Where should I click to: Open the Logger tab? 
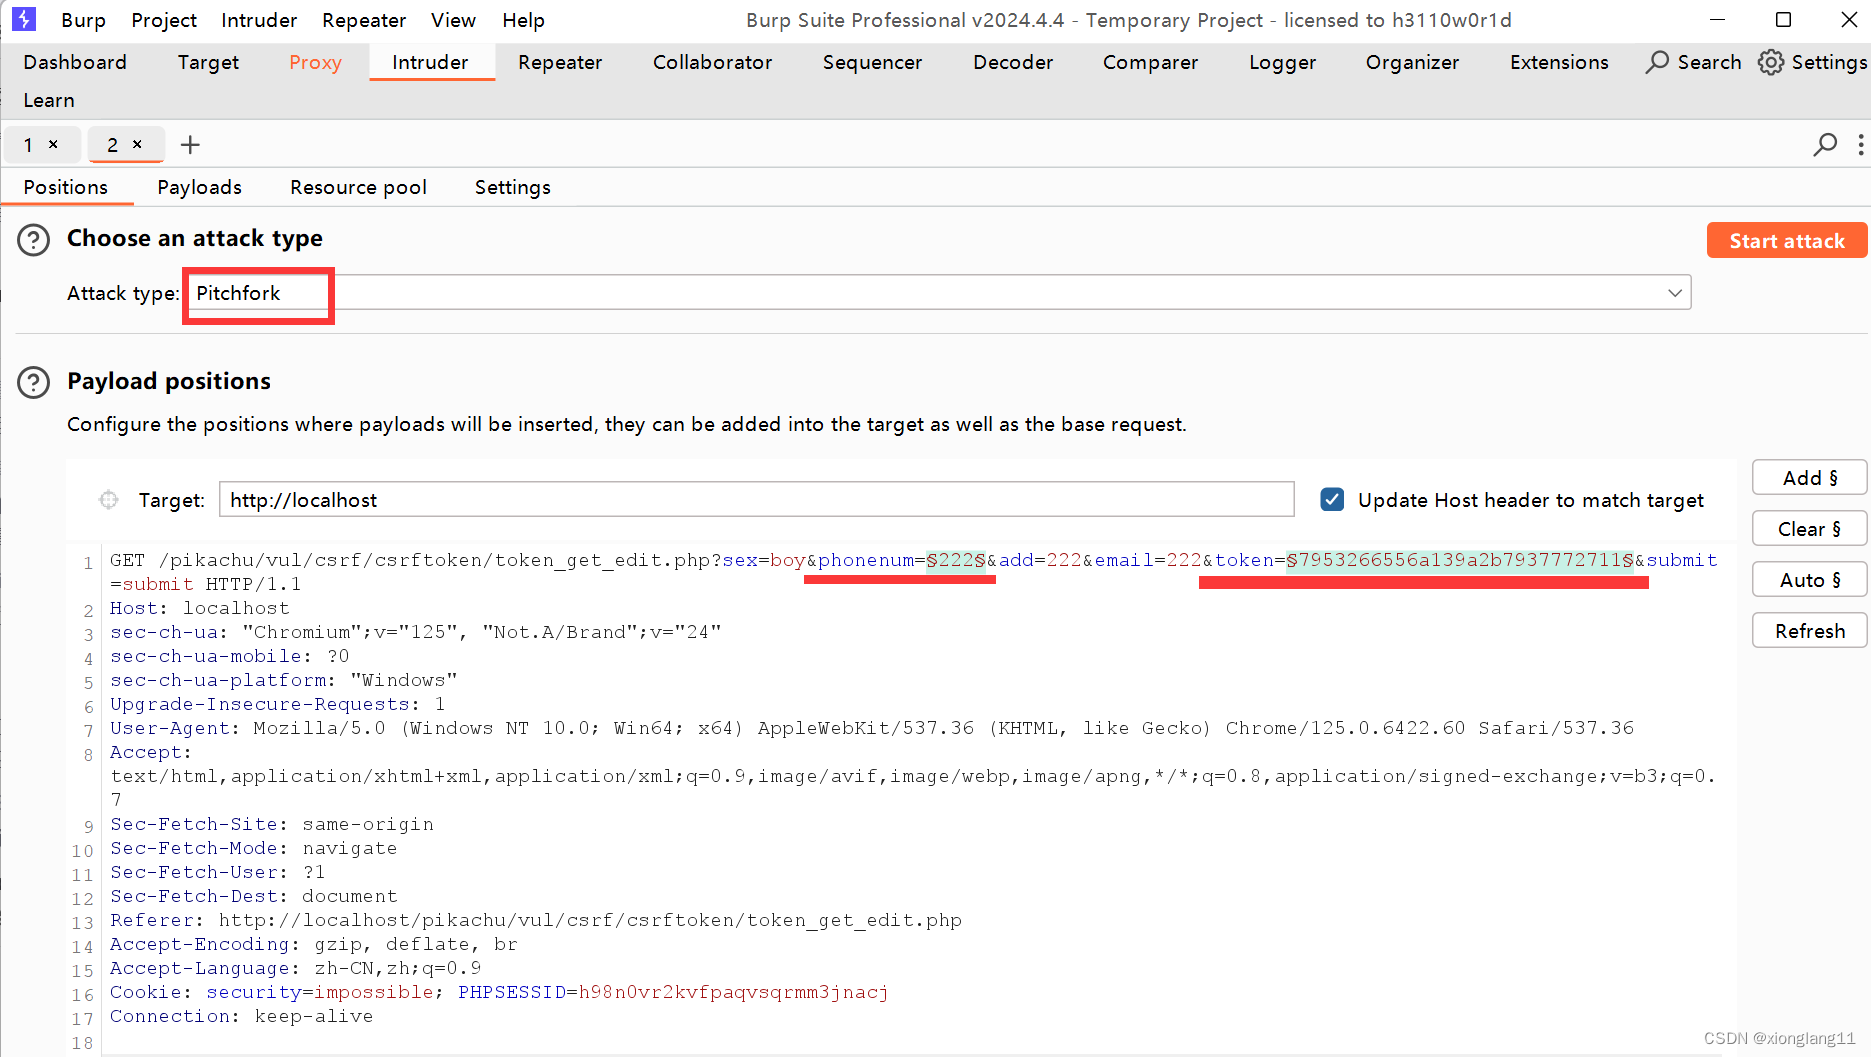click(1282, 62)
